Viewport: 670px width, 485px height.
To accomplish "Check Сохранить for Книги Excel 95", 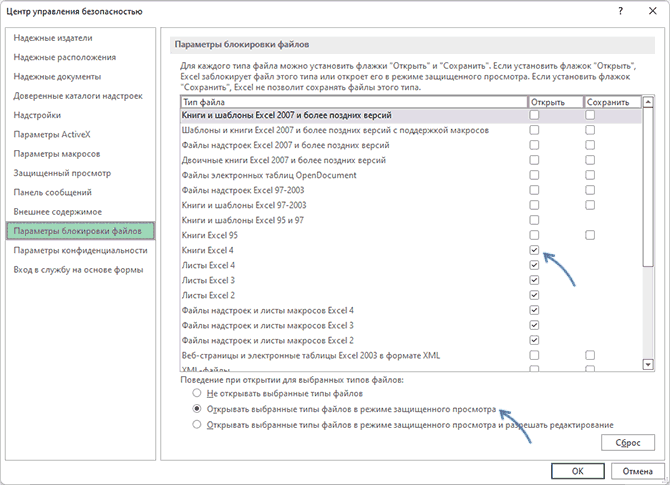I will pos(590,235).
